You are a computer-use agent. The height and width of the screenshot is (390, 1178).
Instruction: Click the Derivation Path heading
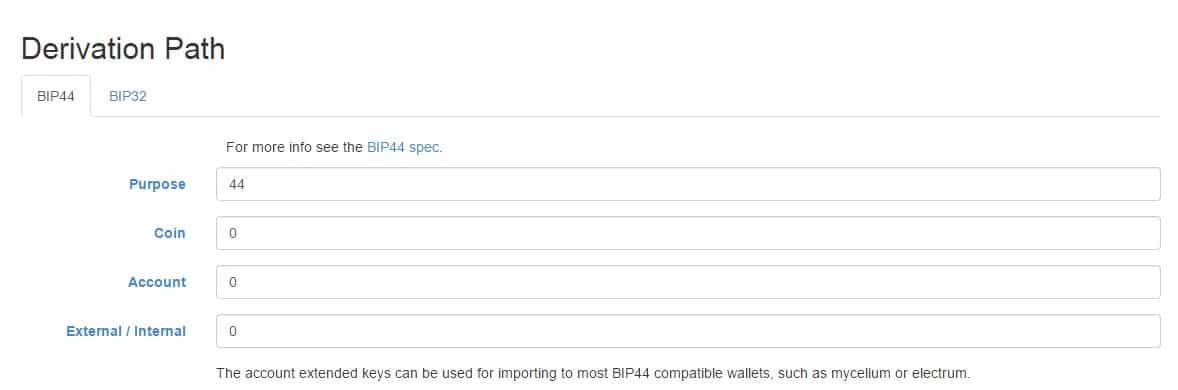(x=123, y=49)
